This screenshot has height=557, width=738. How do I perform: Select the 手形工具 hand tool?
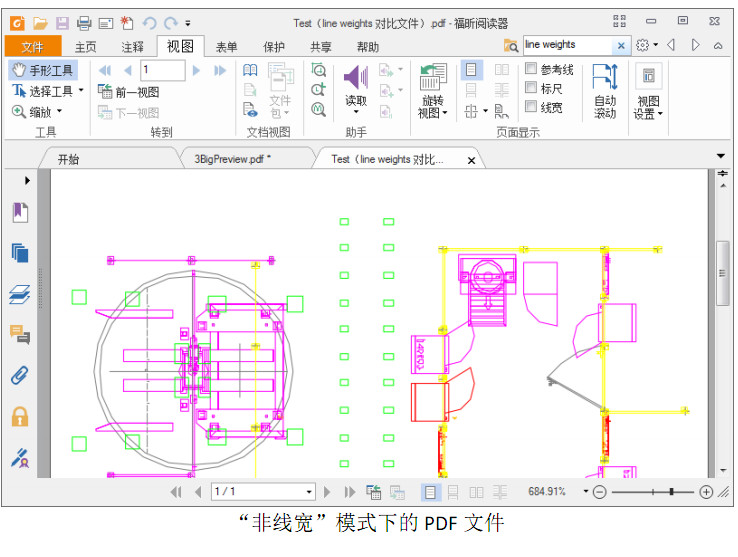[43, 70]
